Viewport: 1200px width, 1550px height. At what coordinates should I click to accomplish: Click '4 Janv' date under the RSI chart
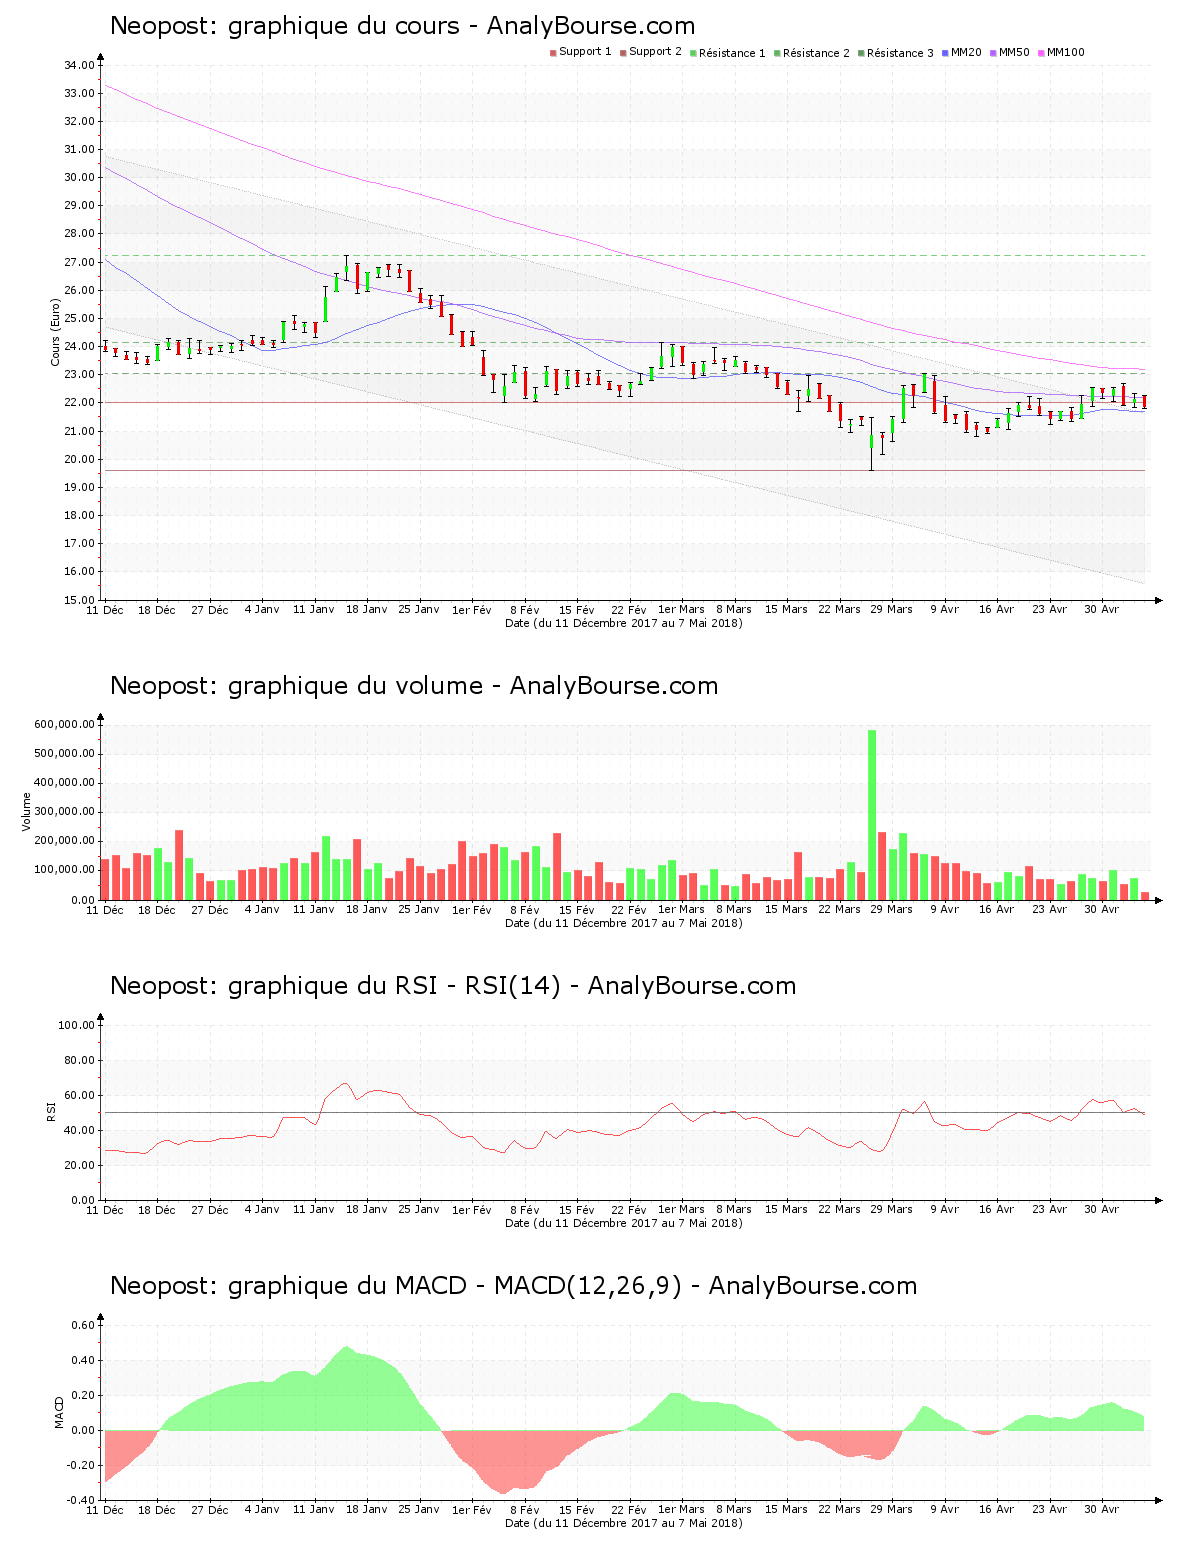262,1209
